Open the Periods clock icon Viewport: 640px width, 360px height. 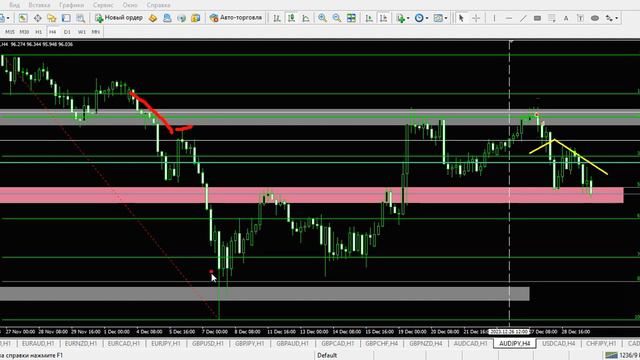coord(419,18)
